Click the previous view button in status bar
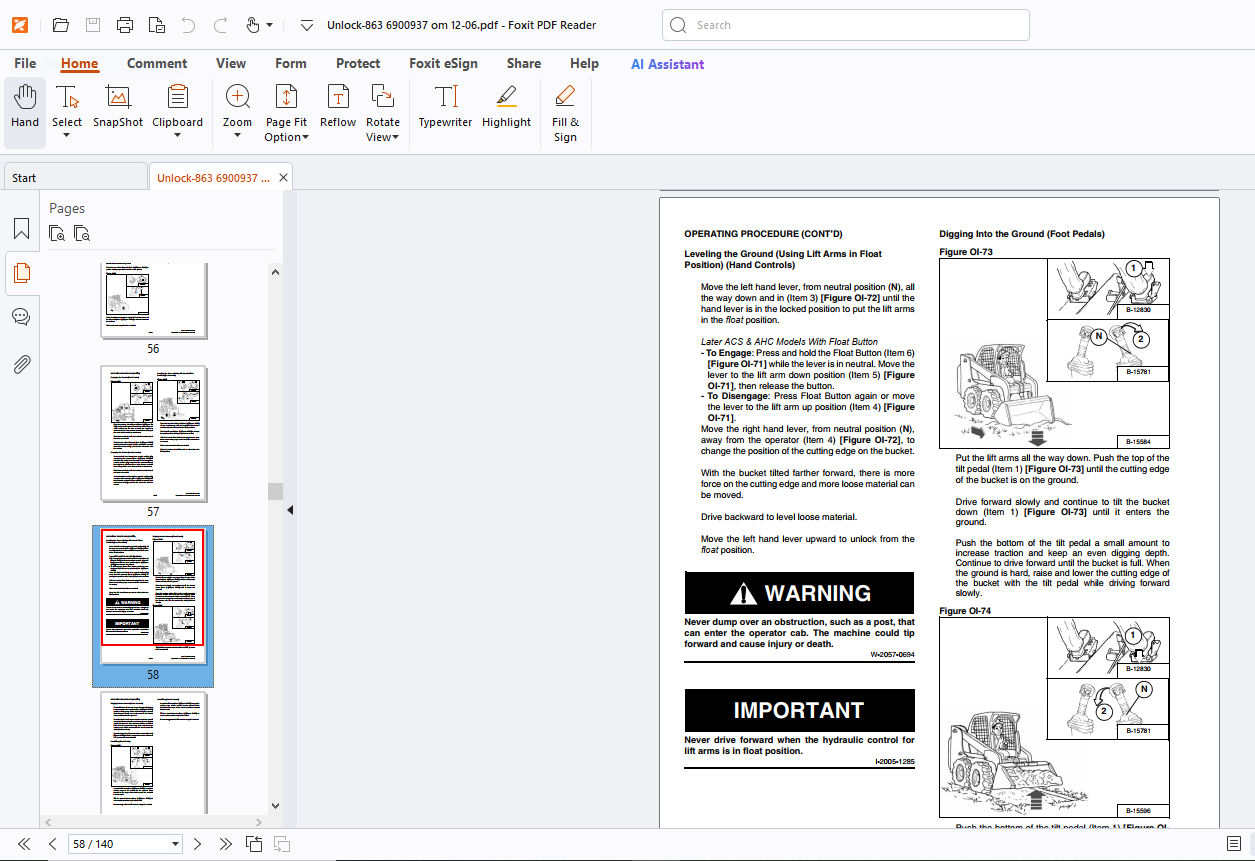This screenshot has height=861, width=1255. 255,844
